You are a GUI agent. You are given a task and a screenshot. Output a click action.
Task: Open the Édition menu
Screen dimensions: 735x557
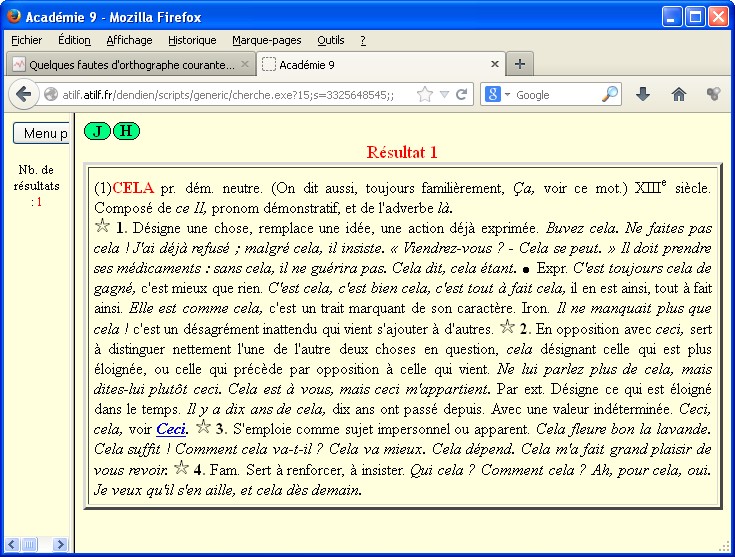point(74,40)
